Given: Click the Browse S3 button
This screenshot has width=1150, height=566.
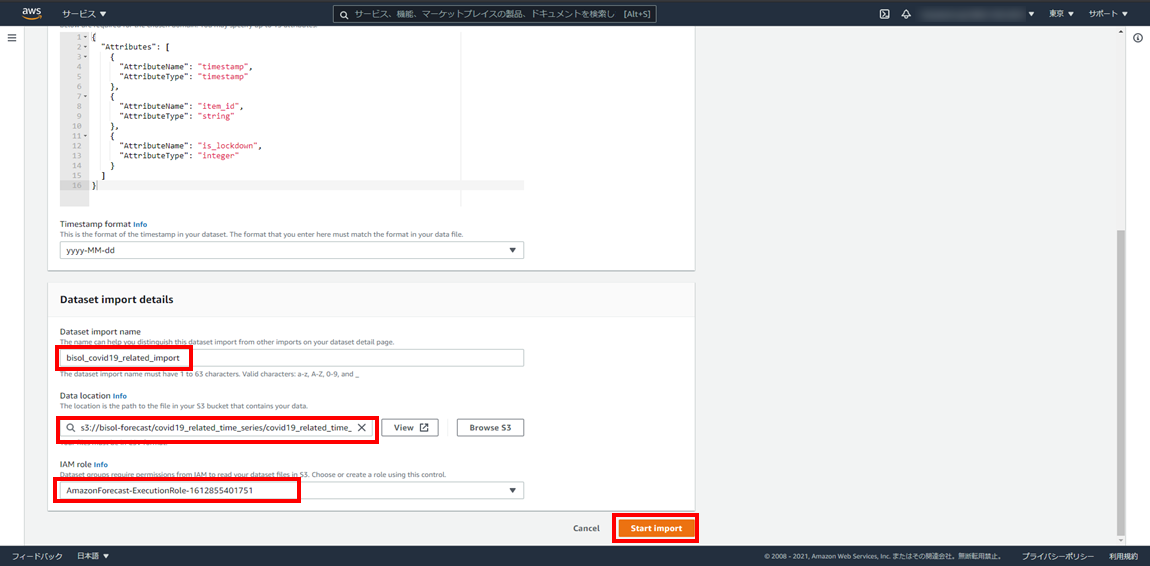Looking at the screenshot, I should (x=490, y=428).
